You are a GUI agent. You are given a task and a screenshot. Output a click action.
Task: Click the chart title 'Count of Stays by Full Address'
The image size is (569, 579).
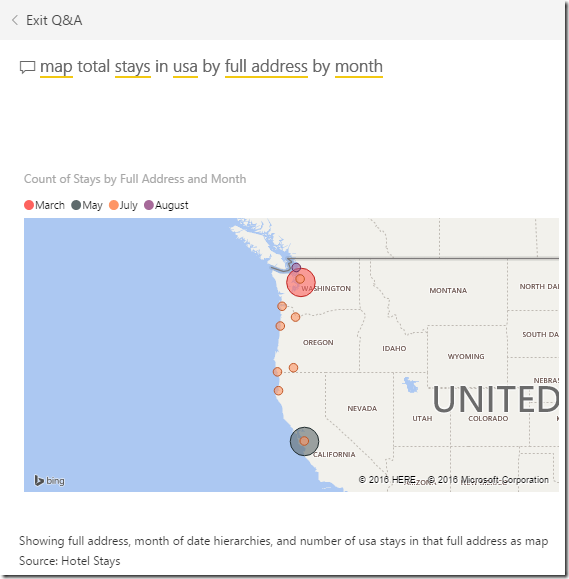pos(135,179)
